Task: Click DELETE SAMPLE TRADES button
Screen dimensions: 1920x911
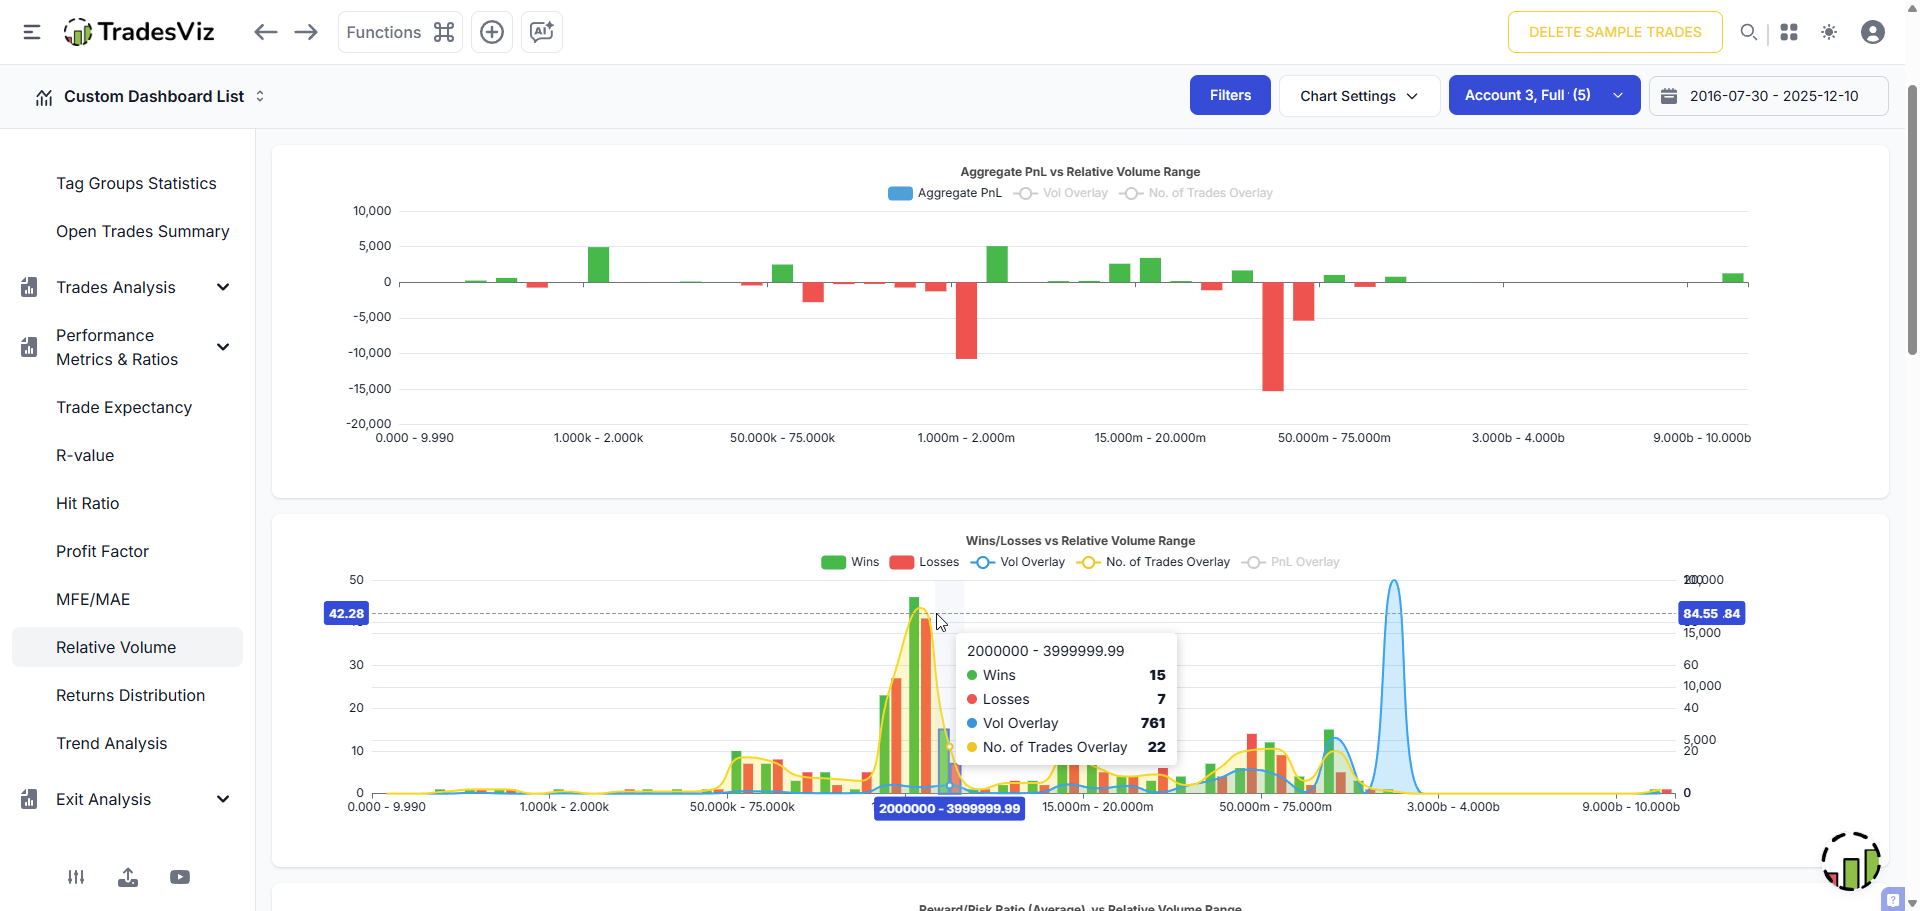Action: [x=1615, y=32]
